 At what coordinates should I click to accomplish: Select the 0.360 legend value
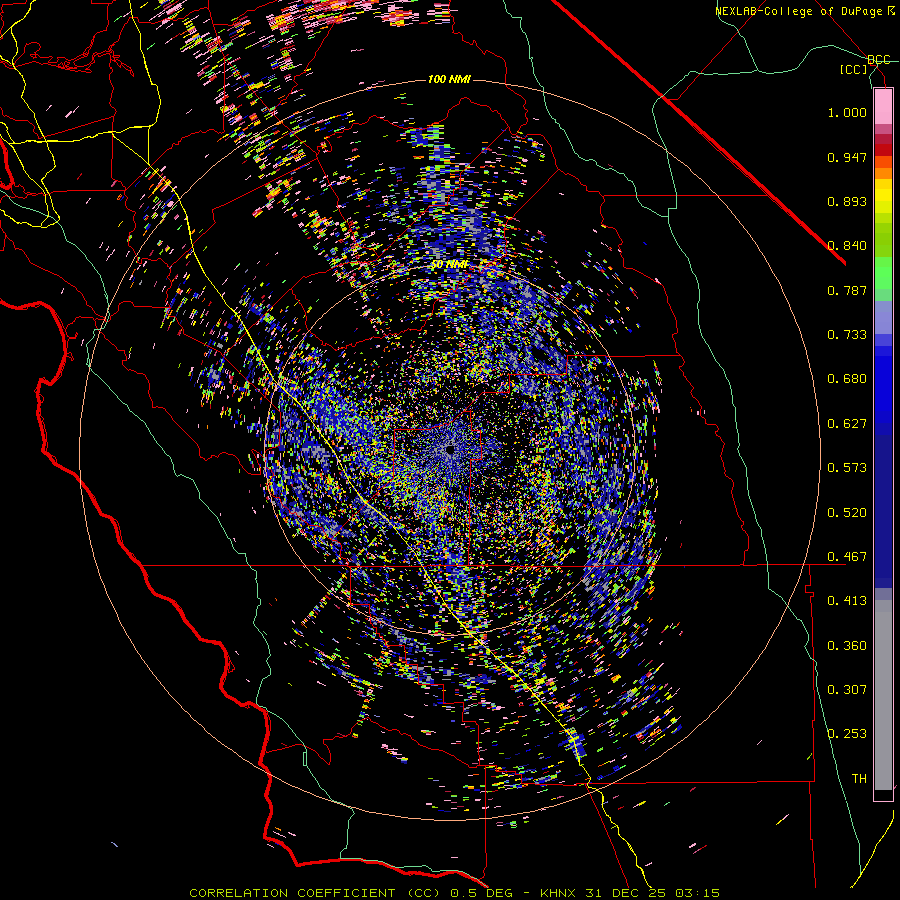pos(847,646)
